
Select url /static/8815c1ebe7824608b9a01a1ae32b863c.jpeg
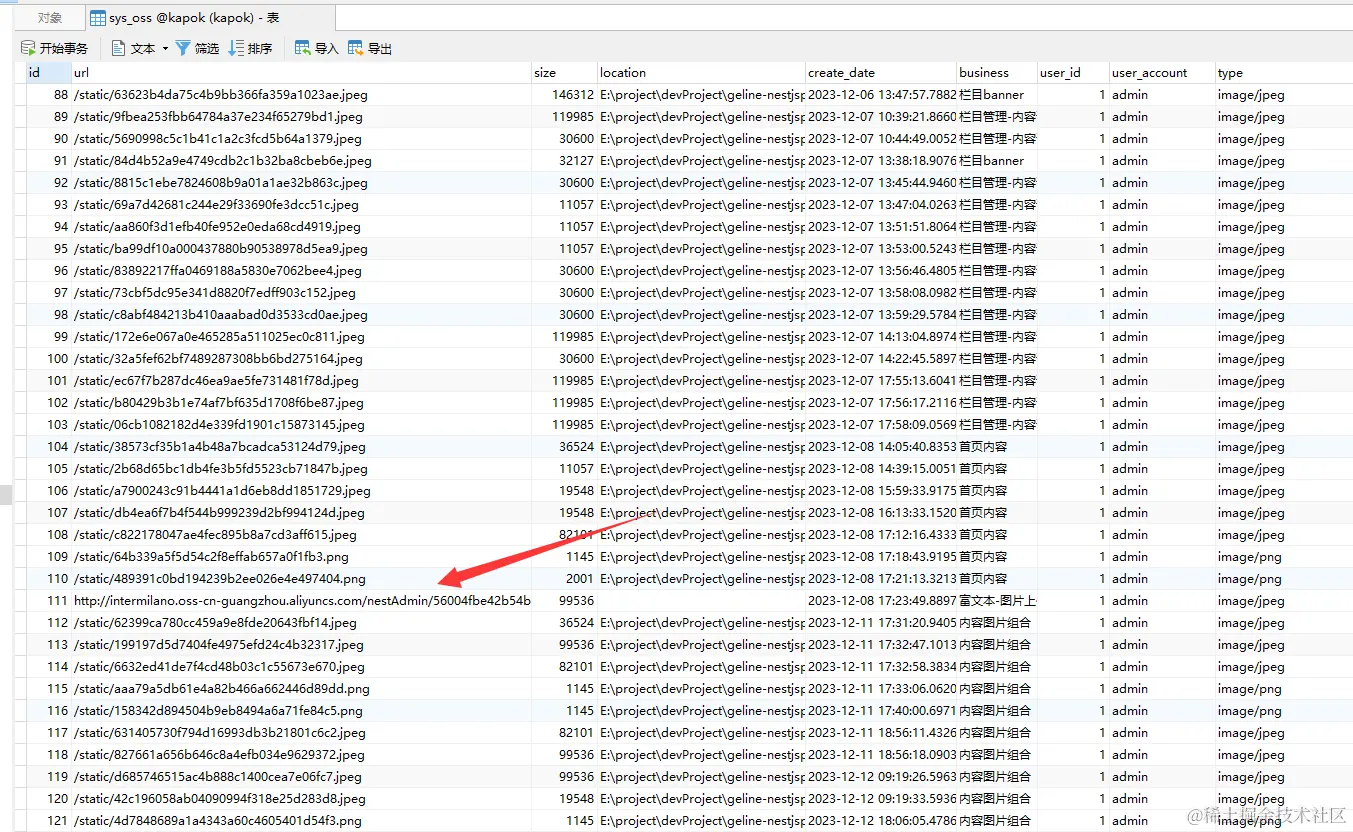(x=301, y=183)
